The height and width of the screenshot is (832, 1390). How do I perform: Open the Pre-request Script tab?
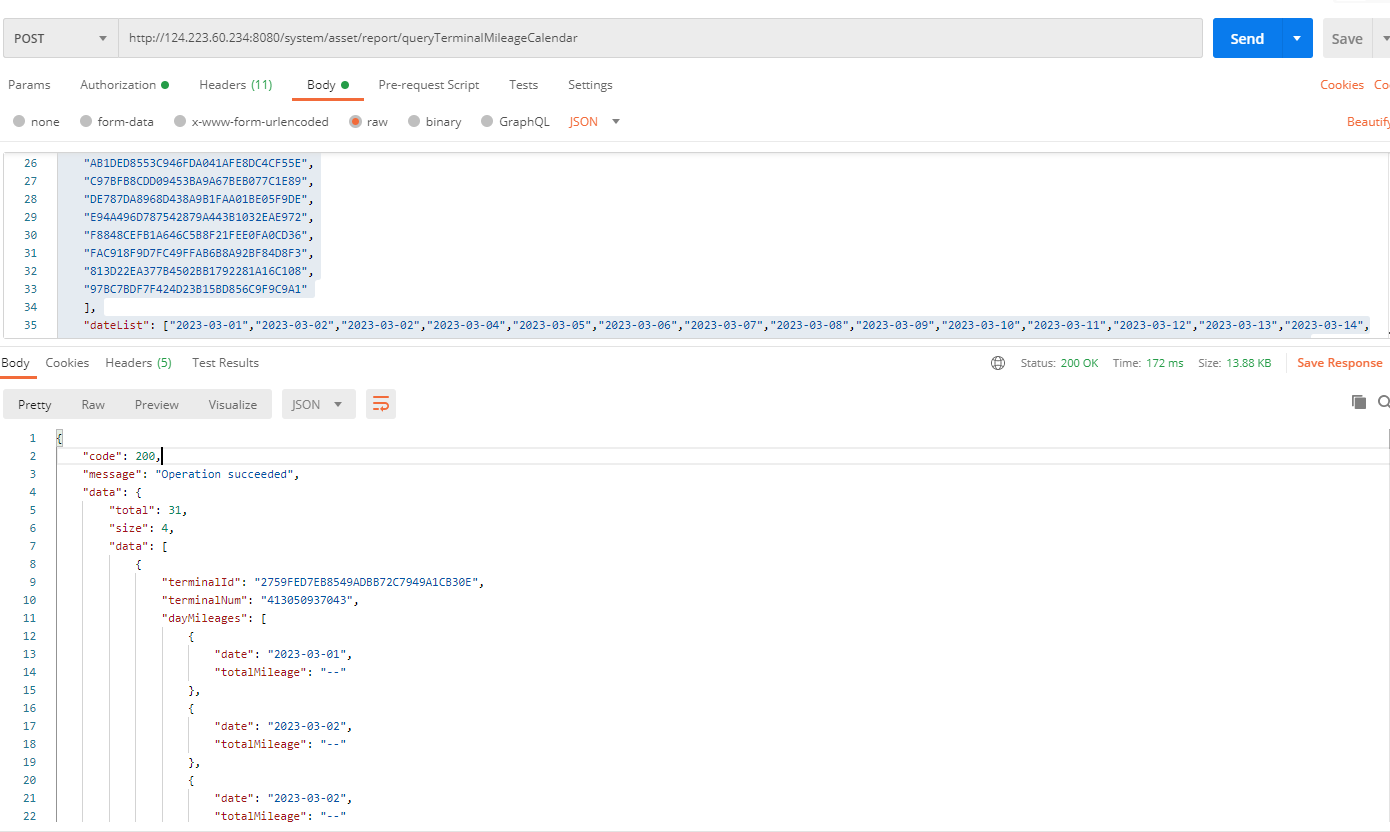click(x=428, y=85)
